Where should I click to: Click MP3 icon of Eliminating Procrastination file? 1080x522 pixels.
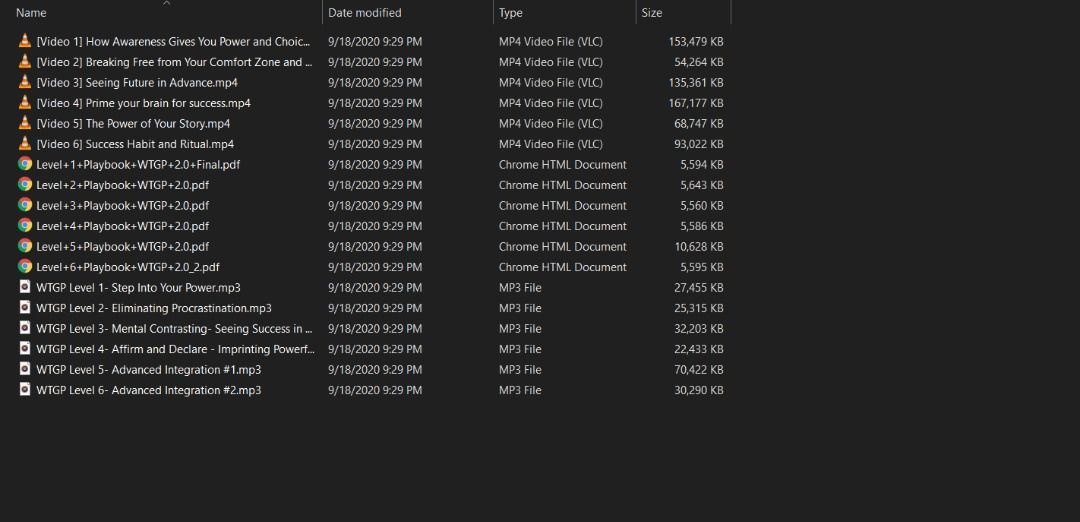pos(25,308)
